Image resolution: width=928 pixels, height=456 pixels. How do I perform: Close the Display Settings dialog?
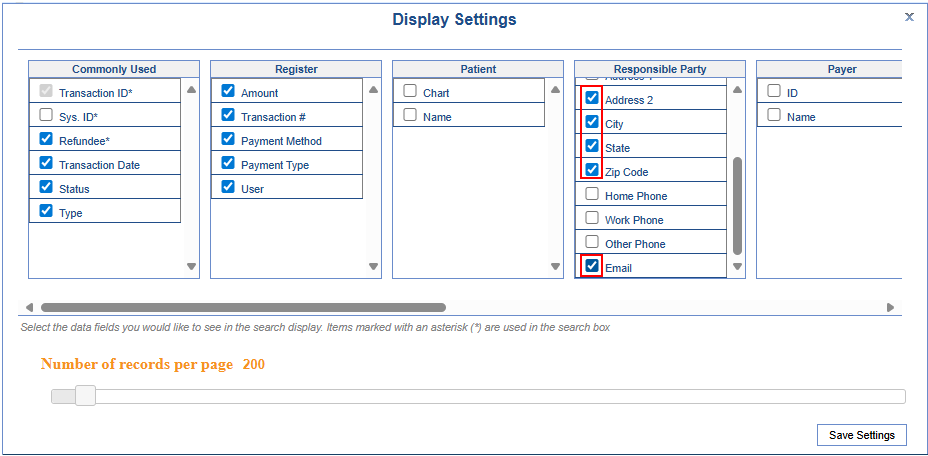909,17
